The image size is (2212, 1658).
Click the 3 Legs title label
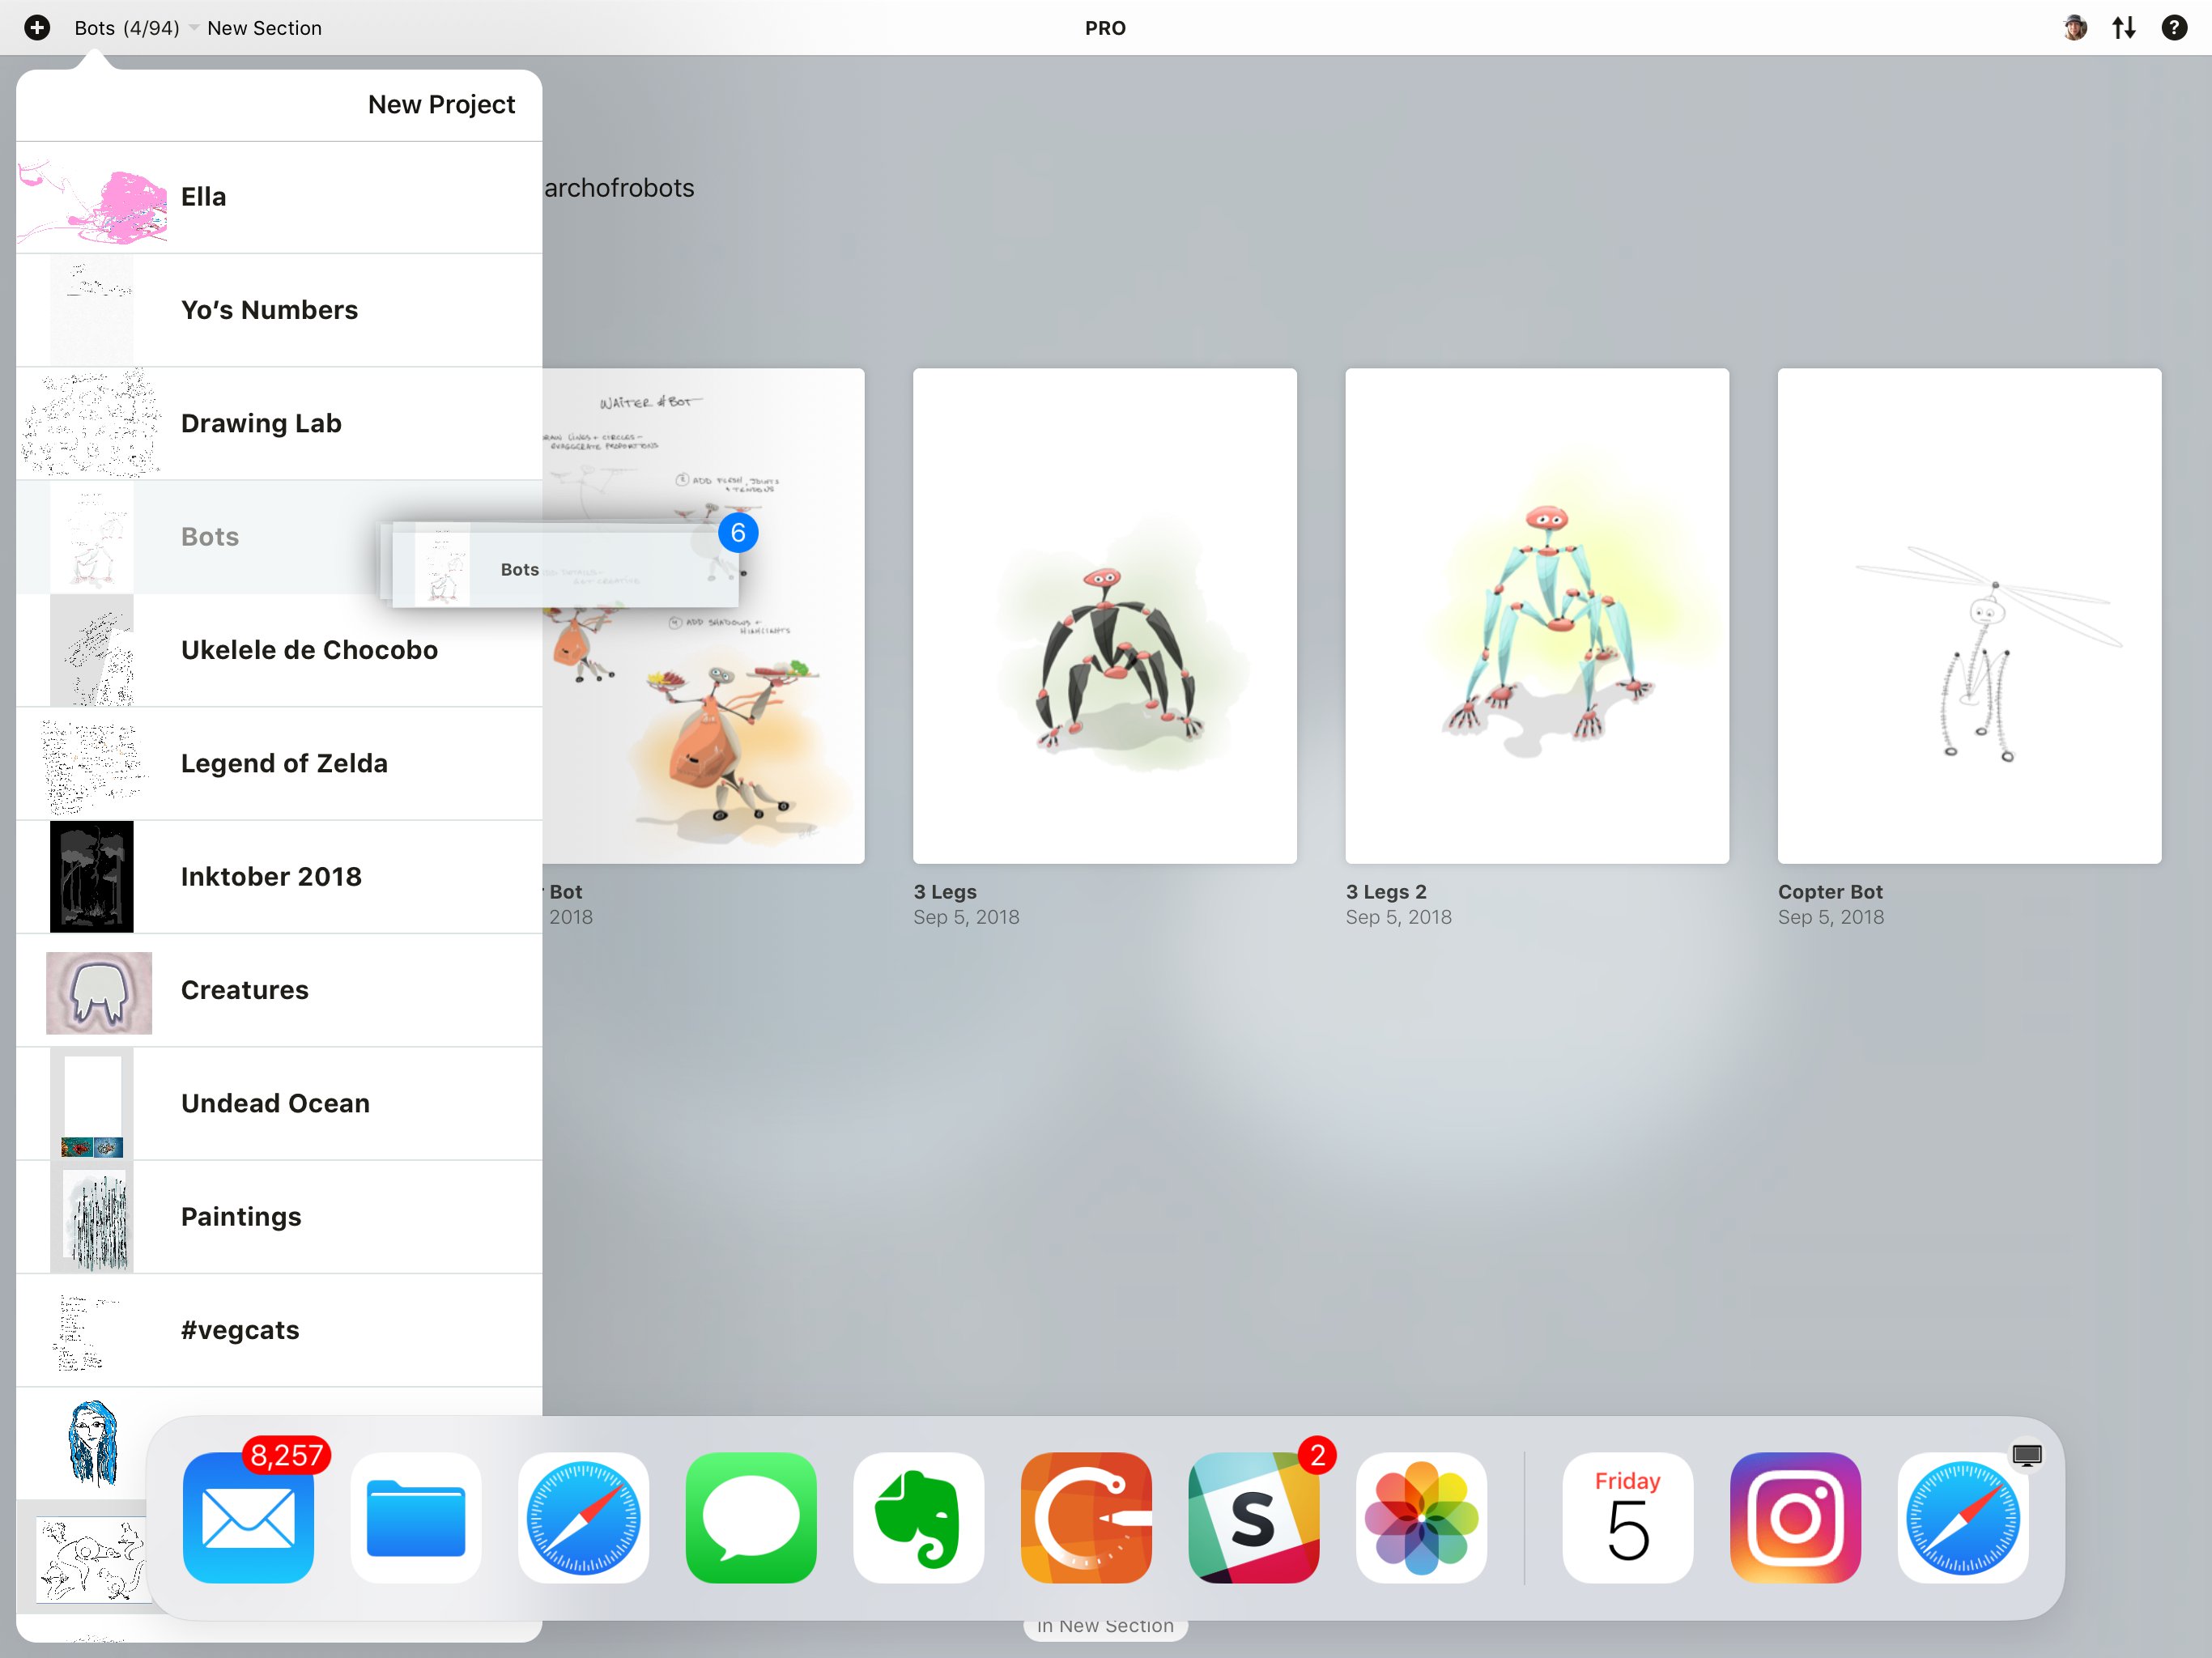click(945, 892)
